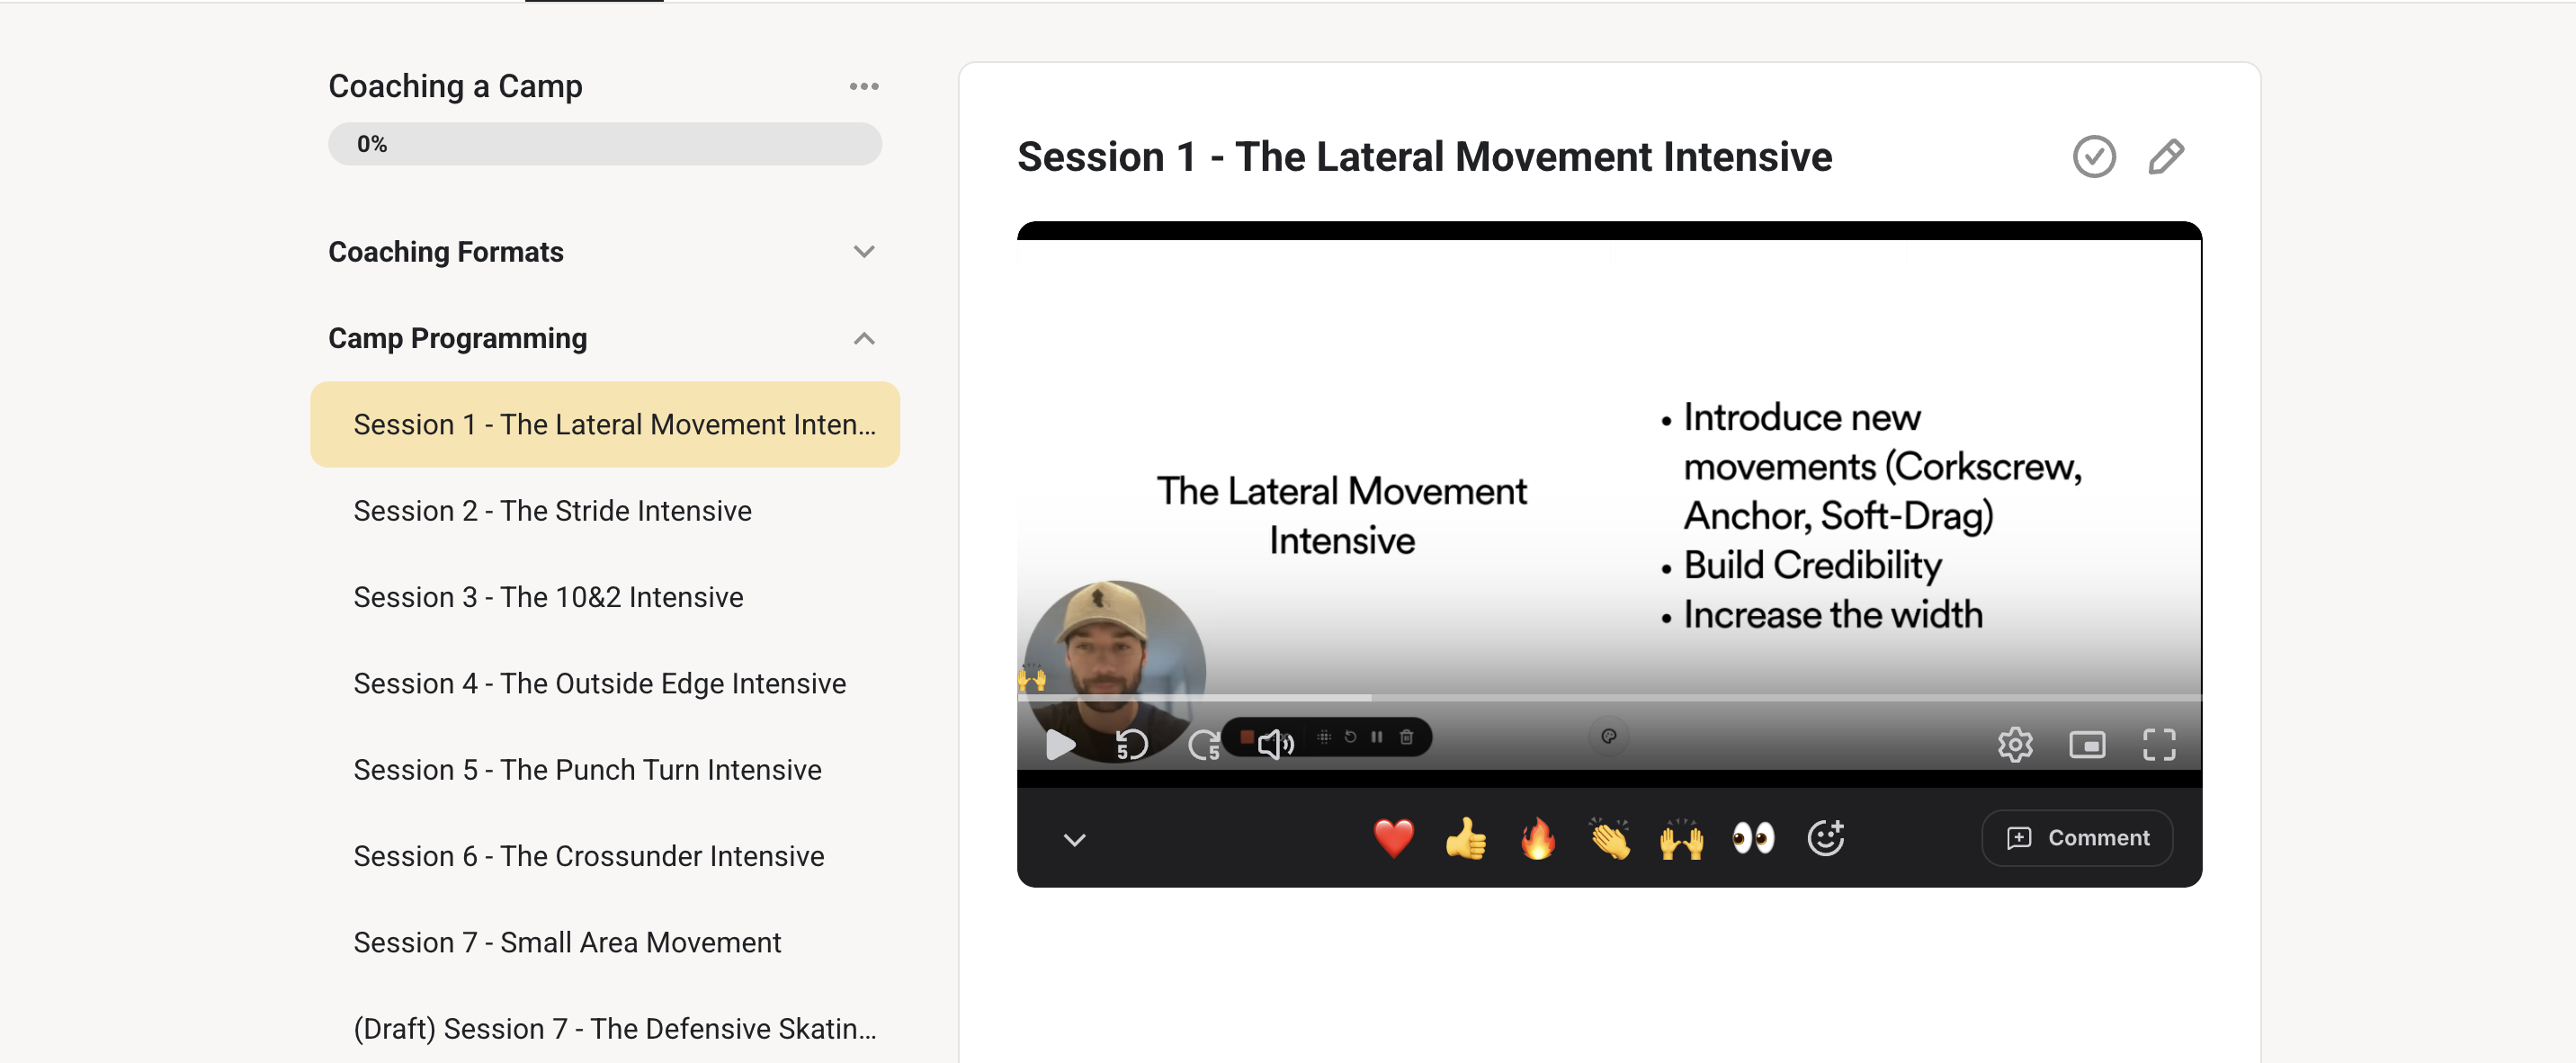
Task: Click pause icon in recording bar
Action: [x=1377, y=737]
